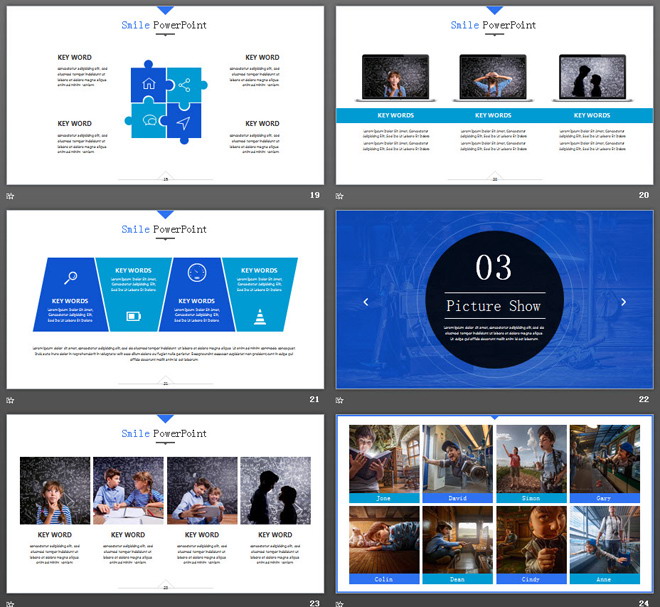Click "Smile PowerPoint" title on slide 23

(x=164, y=433)
